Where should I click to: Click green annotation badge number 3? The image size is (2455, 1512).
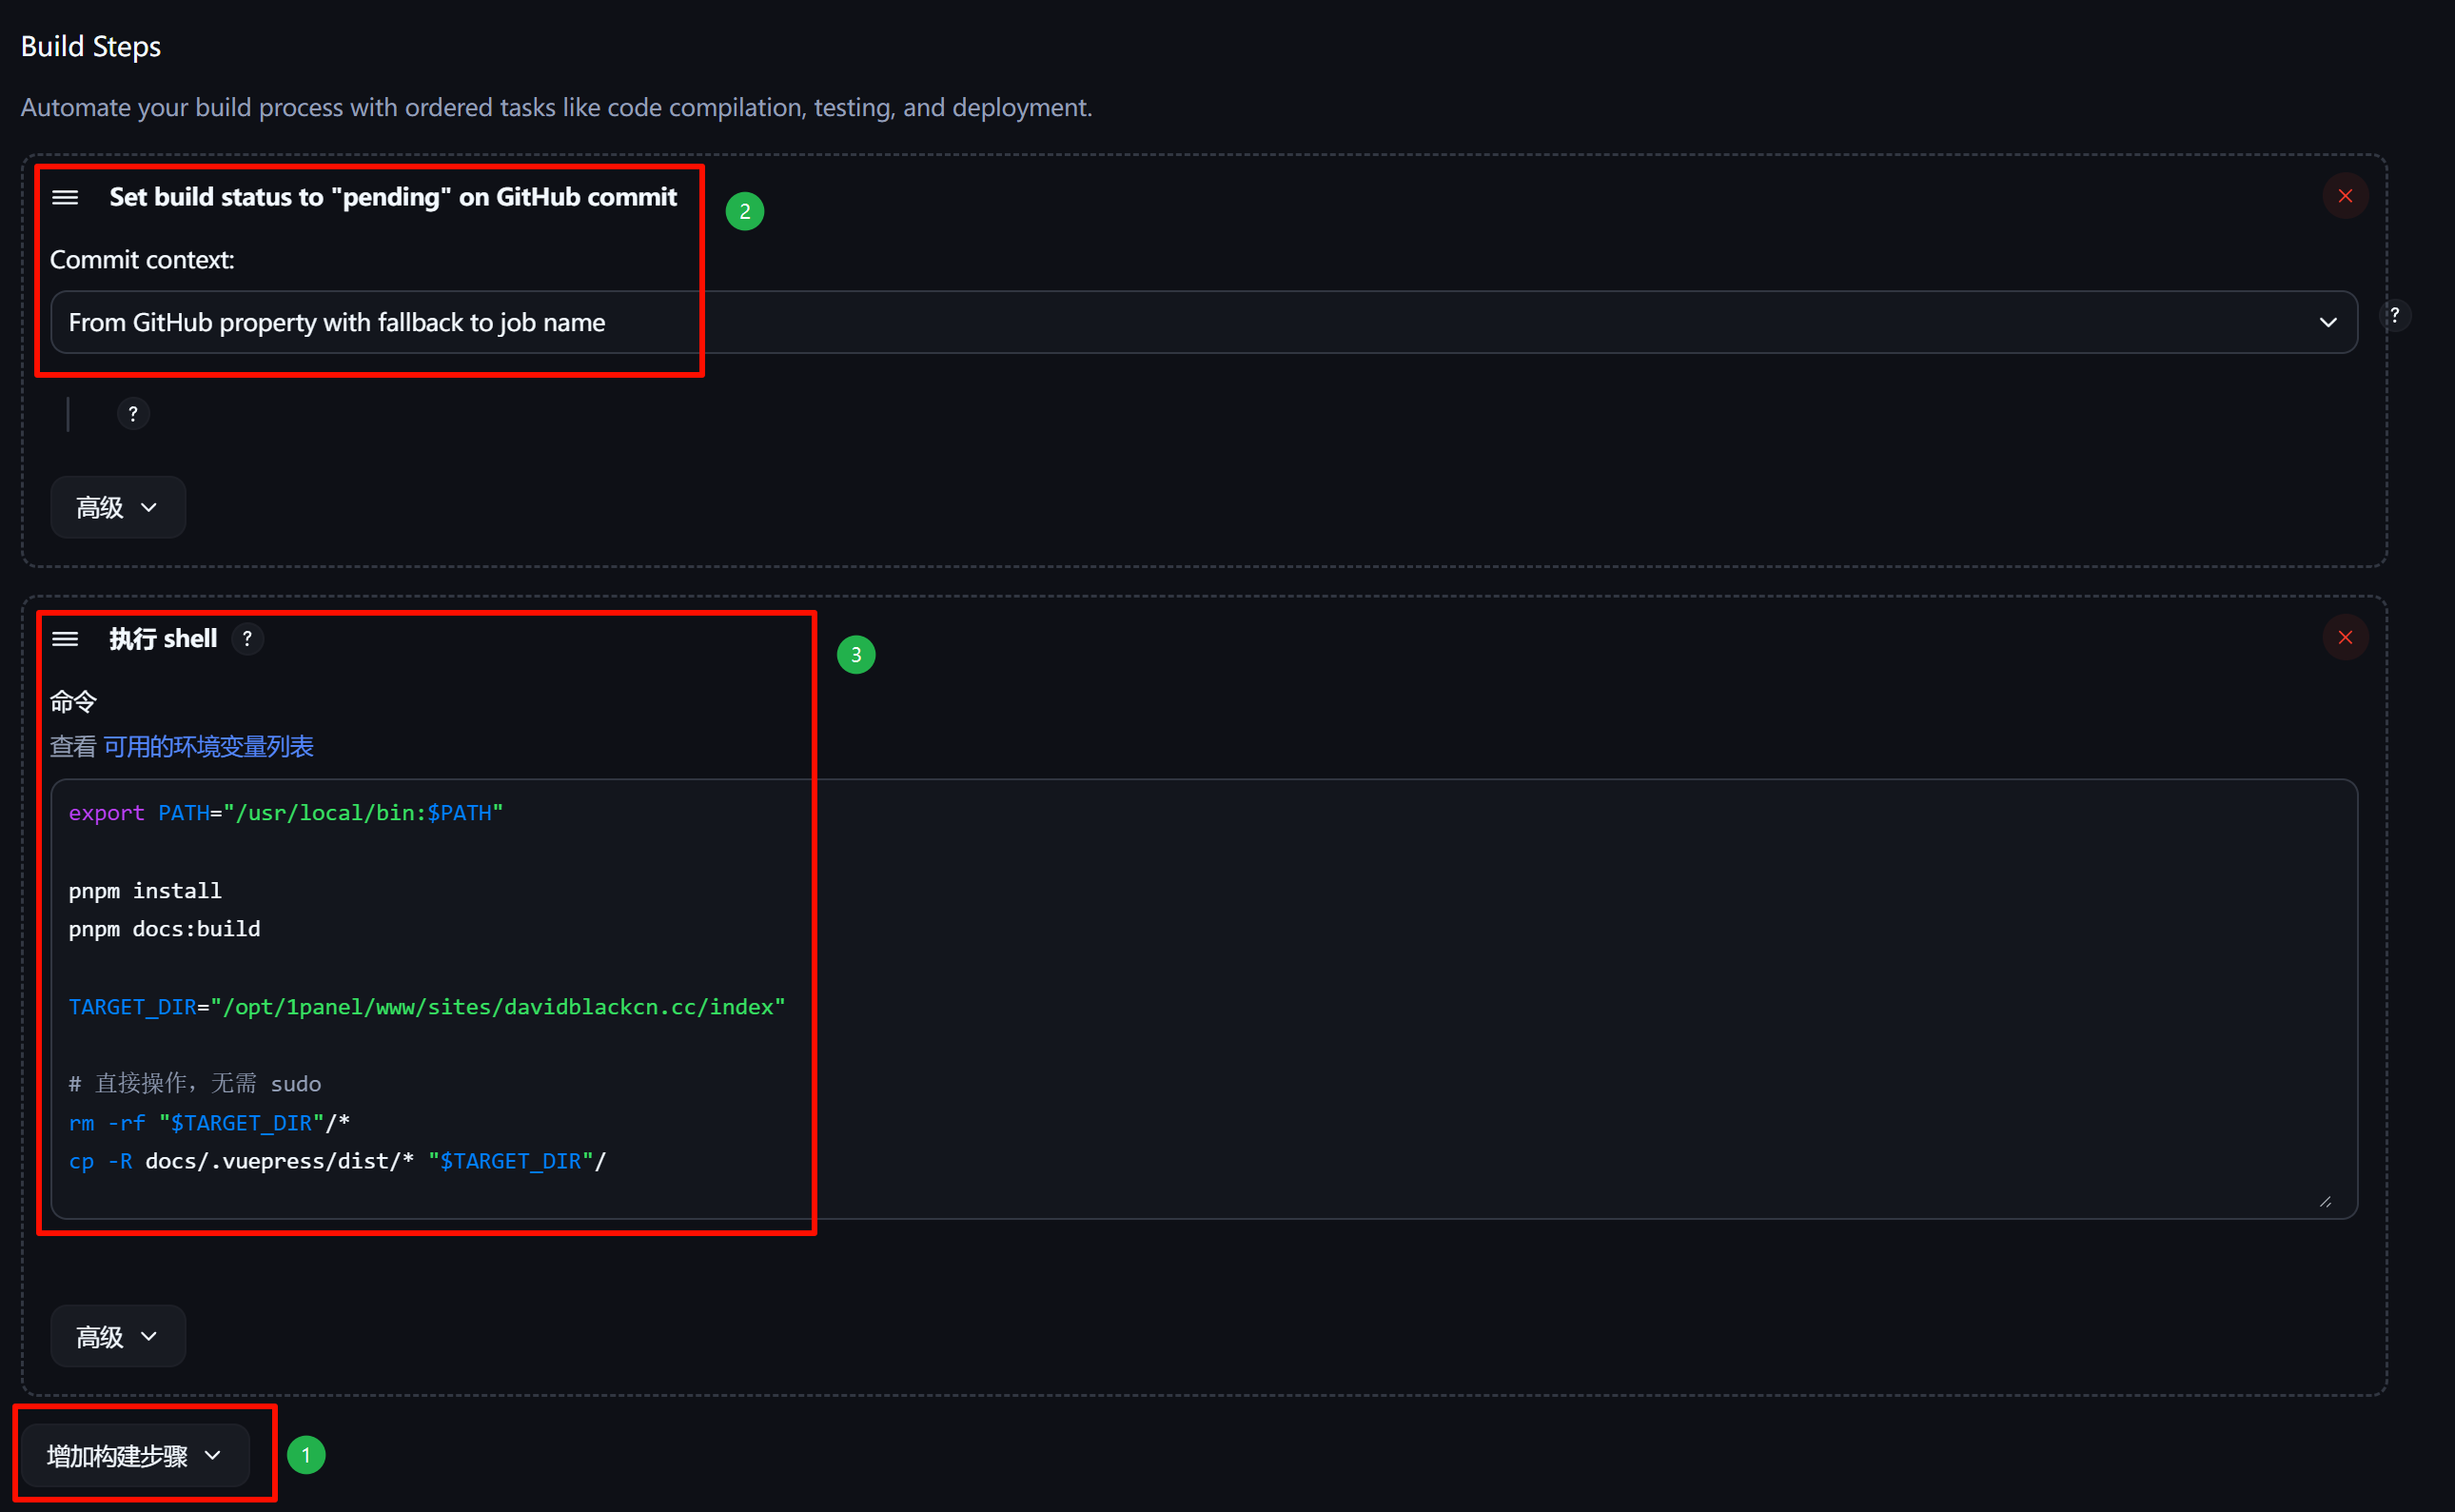tap(855, 655)
